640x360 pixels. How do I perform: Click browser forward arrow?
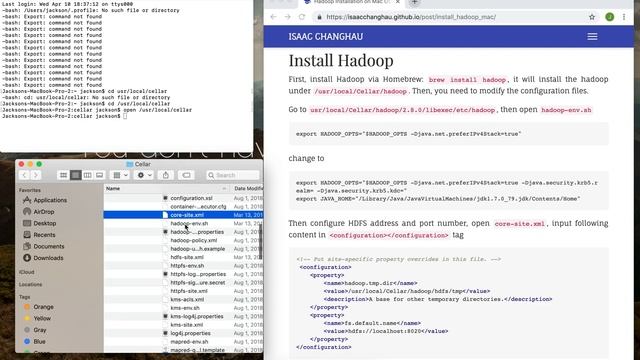pos(287,17)
